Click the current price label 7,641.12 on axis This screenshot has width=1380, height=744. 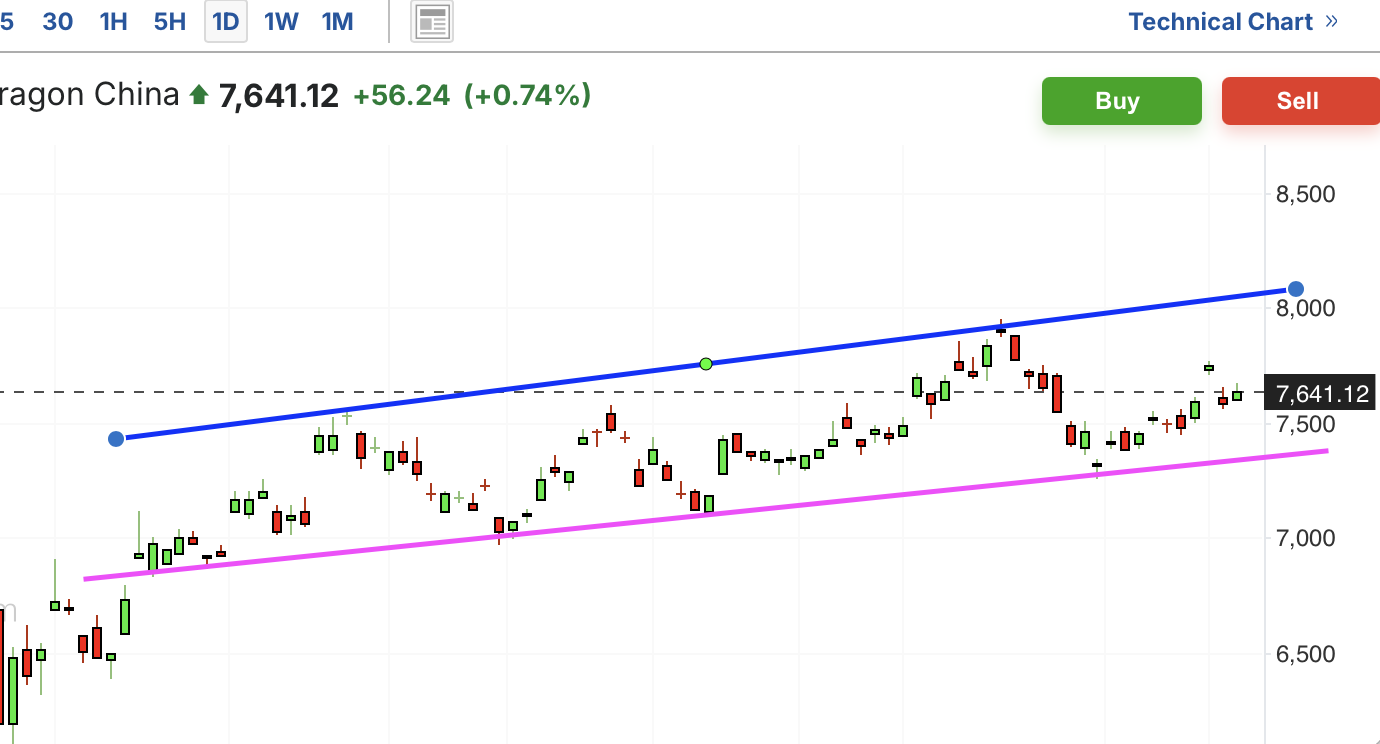(1322, 393)
